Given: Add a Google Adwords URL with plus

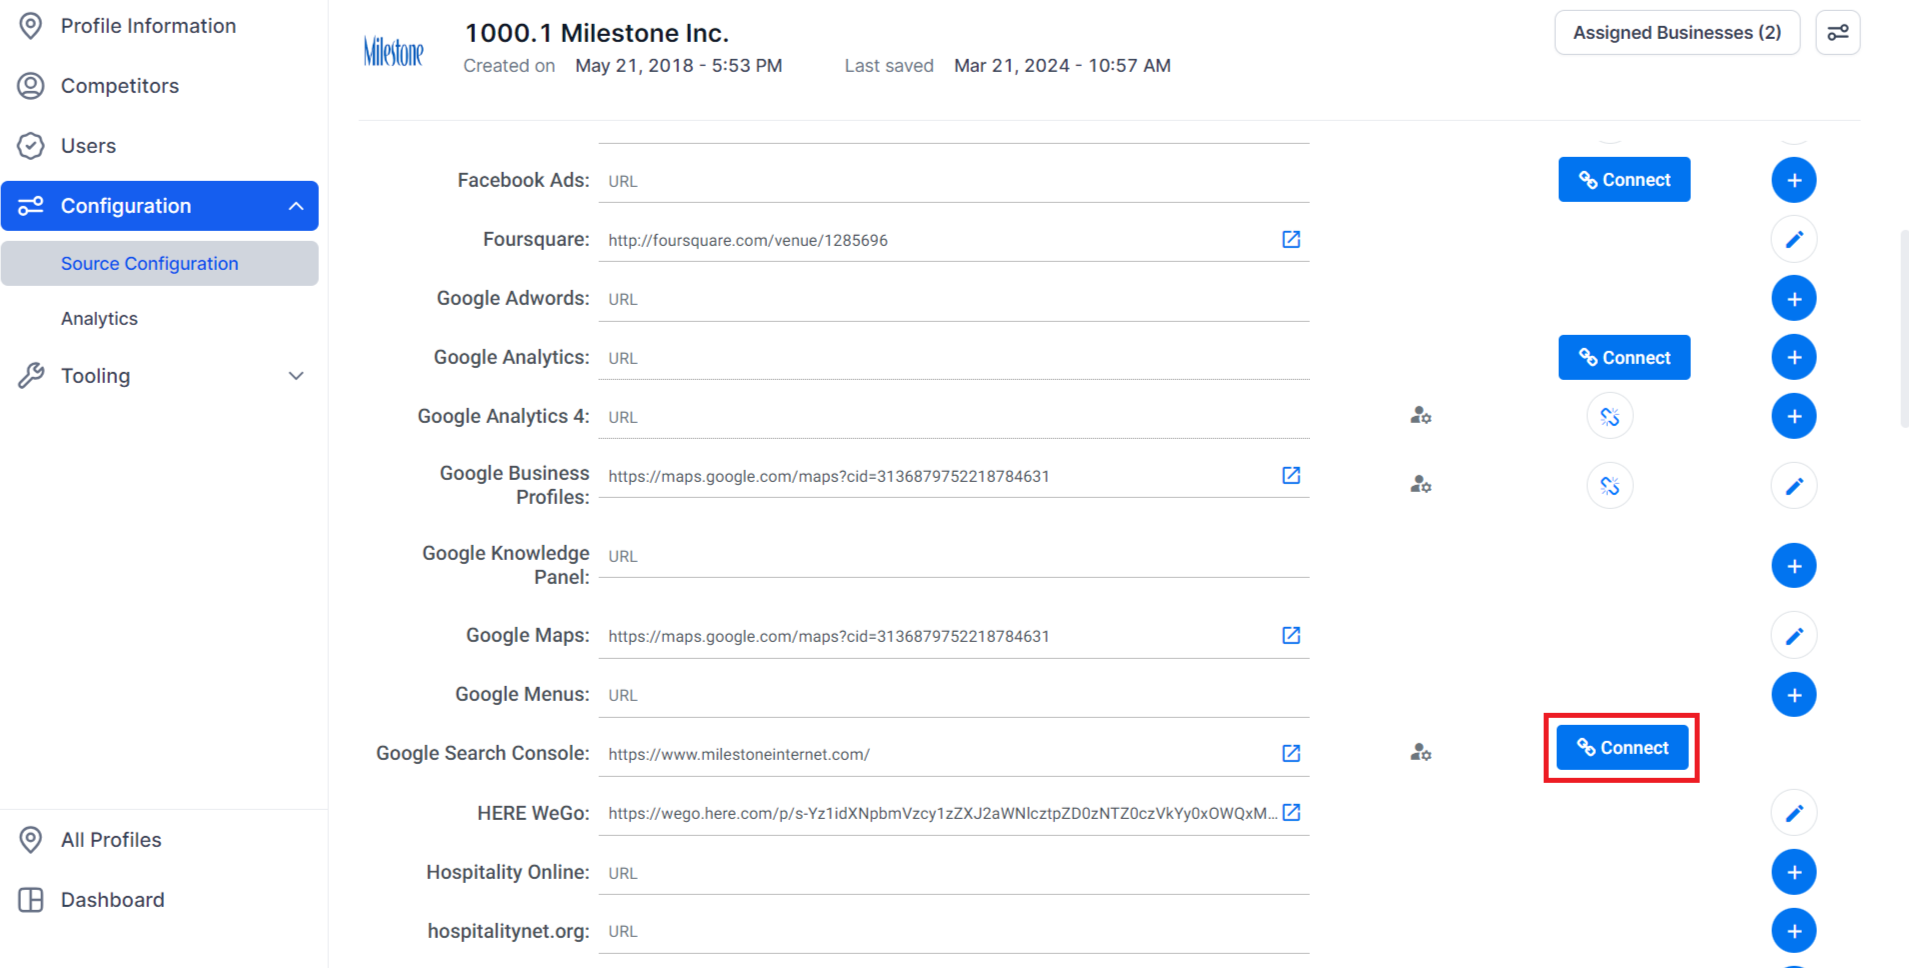Looking at the screenshot, I should point(1794,298).
